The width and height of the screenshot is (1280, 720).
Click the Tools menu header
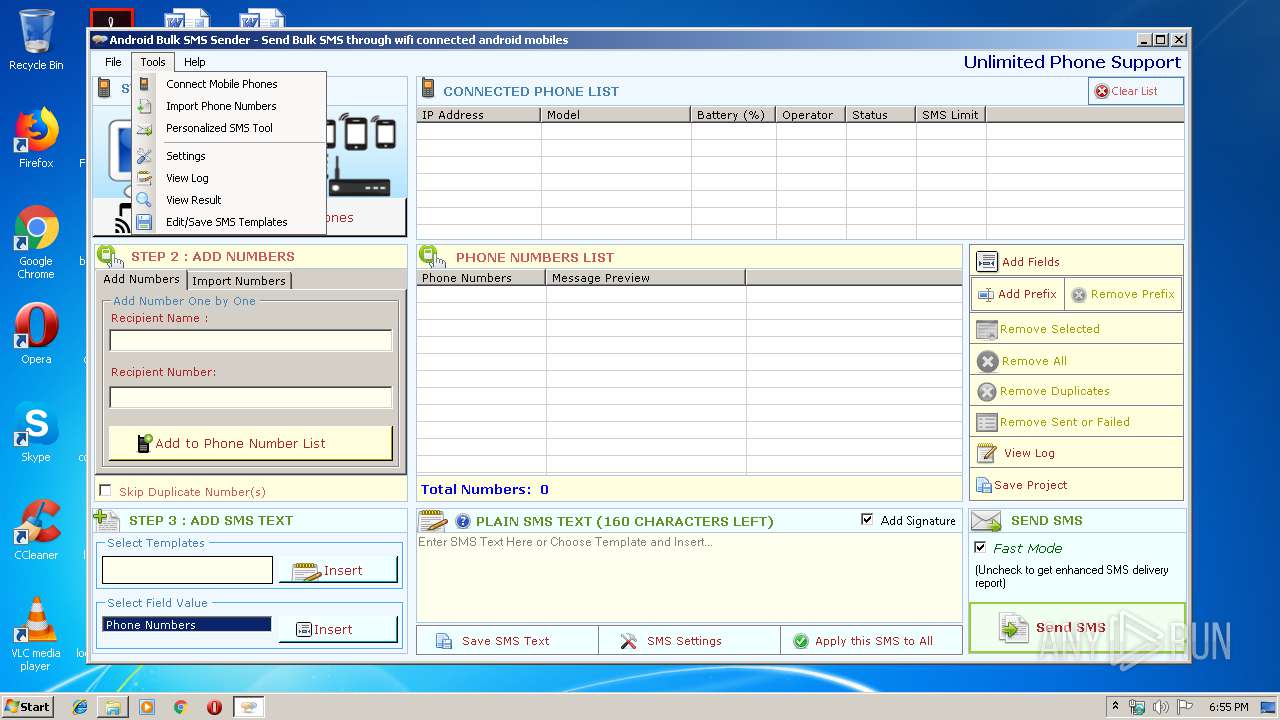coord(153,62)
